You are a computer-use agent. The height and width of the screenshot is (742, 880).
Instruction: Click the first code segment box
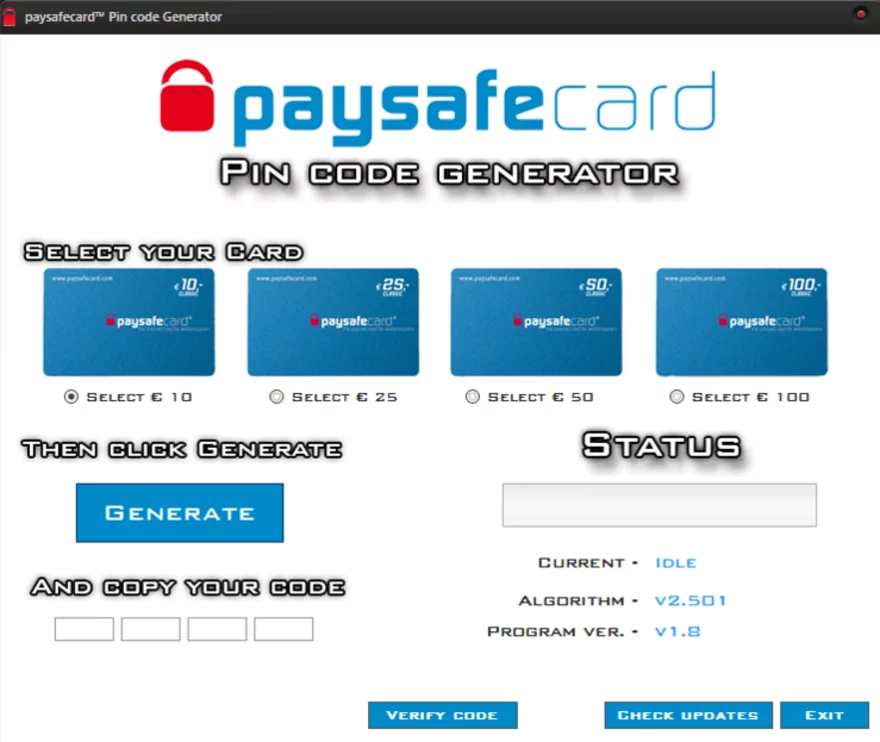point(83,628)
